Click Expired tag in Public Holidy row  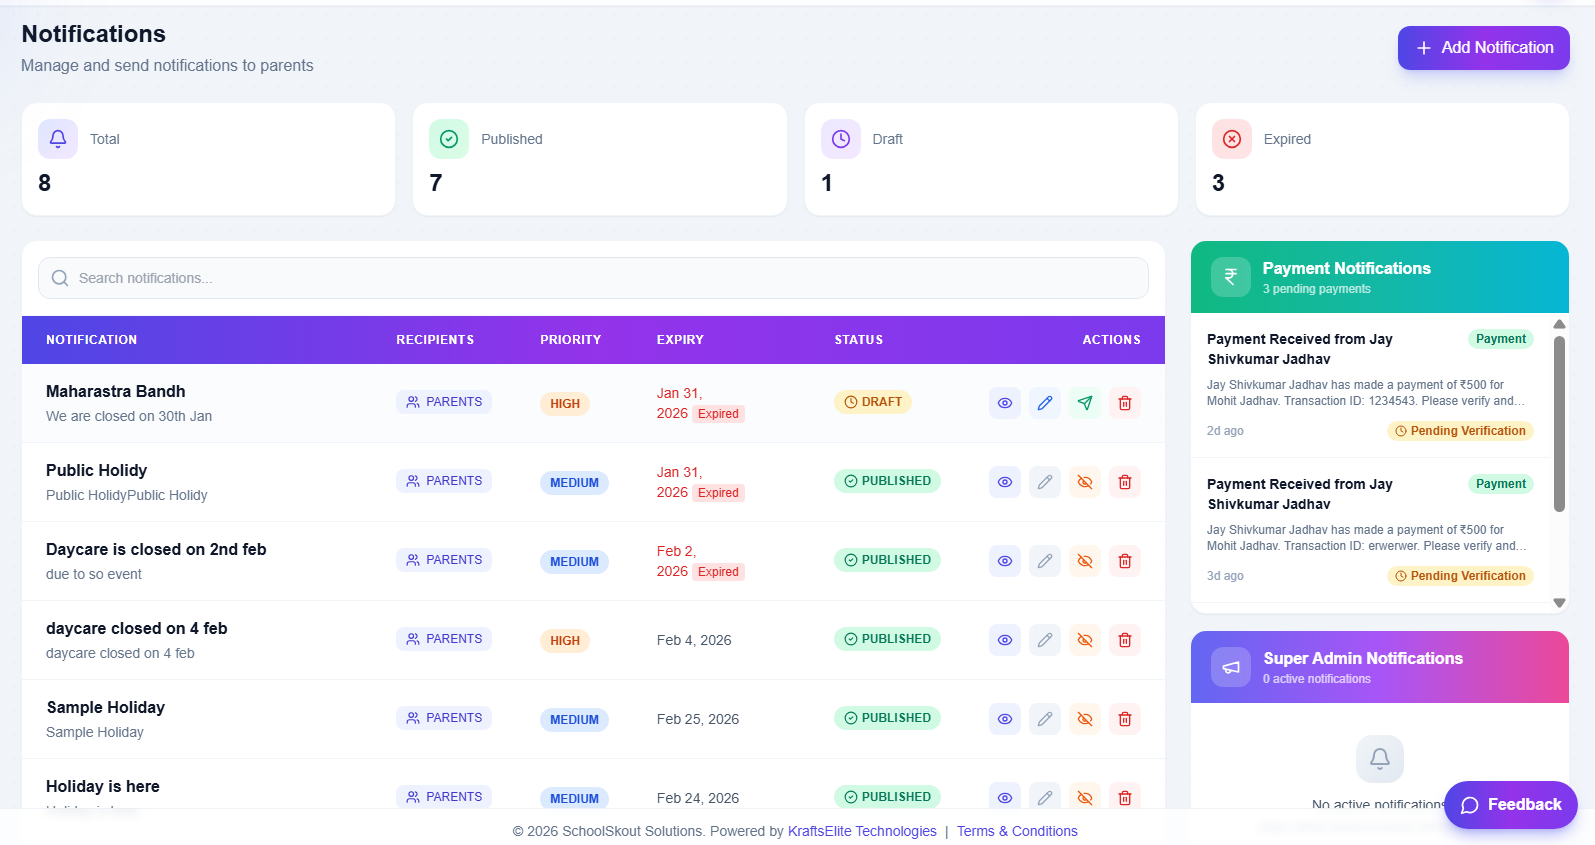click(x=718, y=493)
